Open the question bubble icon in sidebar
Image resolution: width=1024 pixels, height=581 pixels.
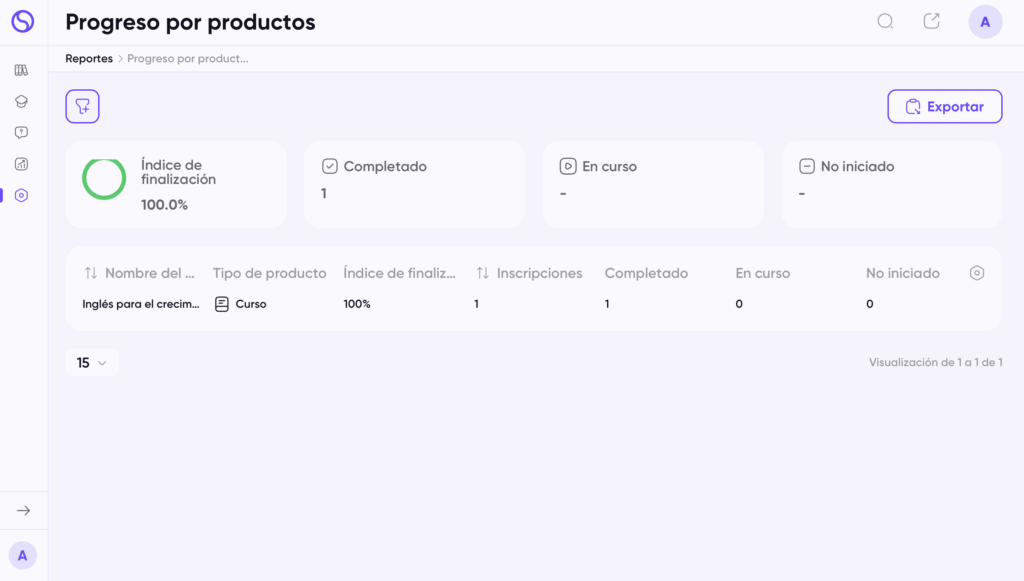click(x=22, y=133)
